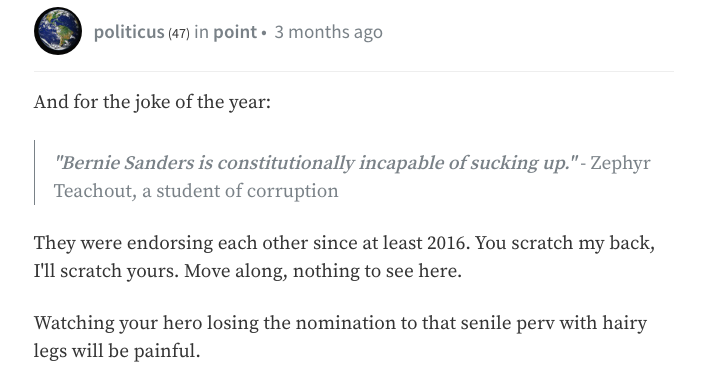
Task: Click the reputation score (47)
Action: point(179,33)
